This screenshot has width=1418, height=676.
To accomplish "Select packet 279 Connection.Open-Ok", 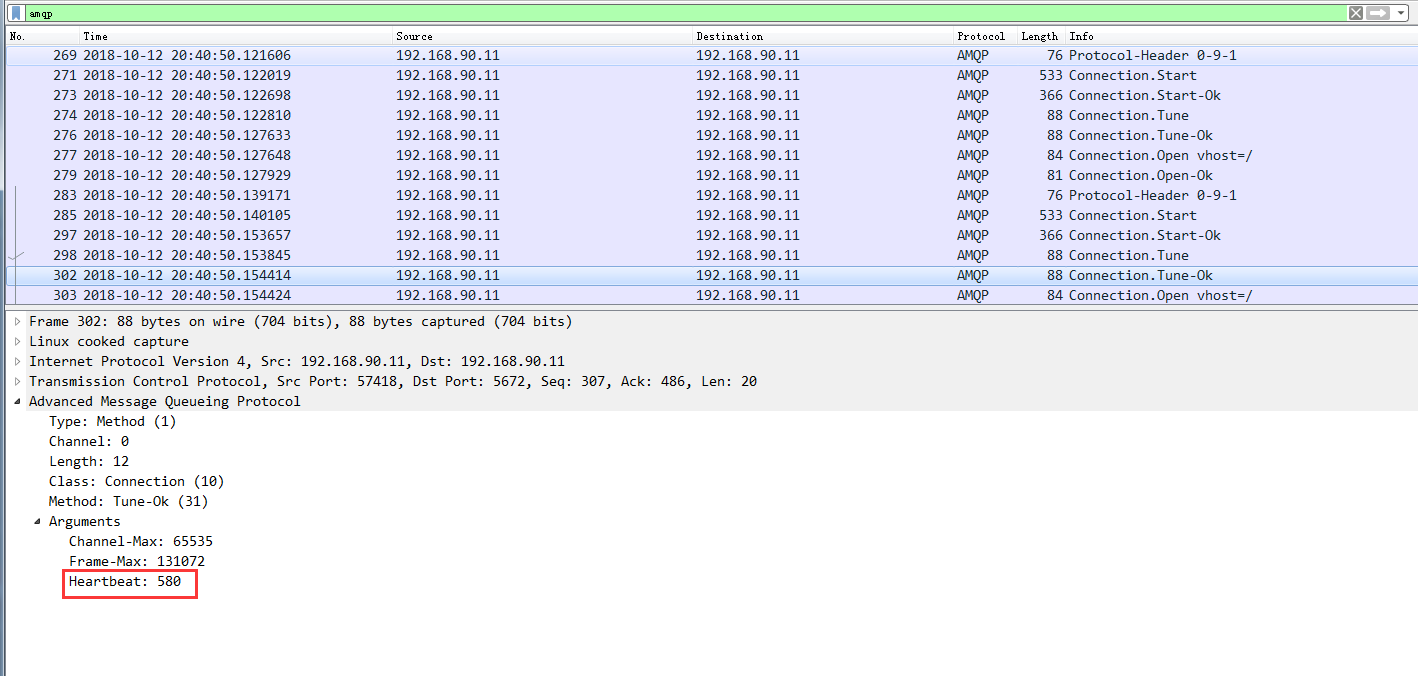I will pos(711,175).
